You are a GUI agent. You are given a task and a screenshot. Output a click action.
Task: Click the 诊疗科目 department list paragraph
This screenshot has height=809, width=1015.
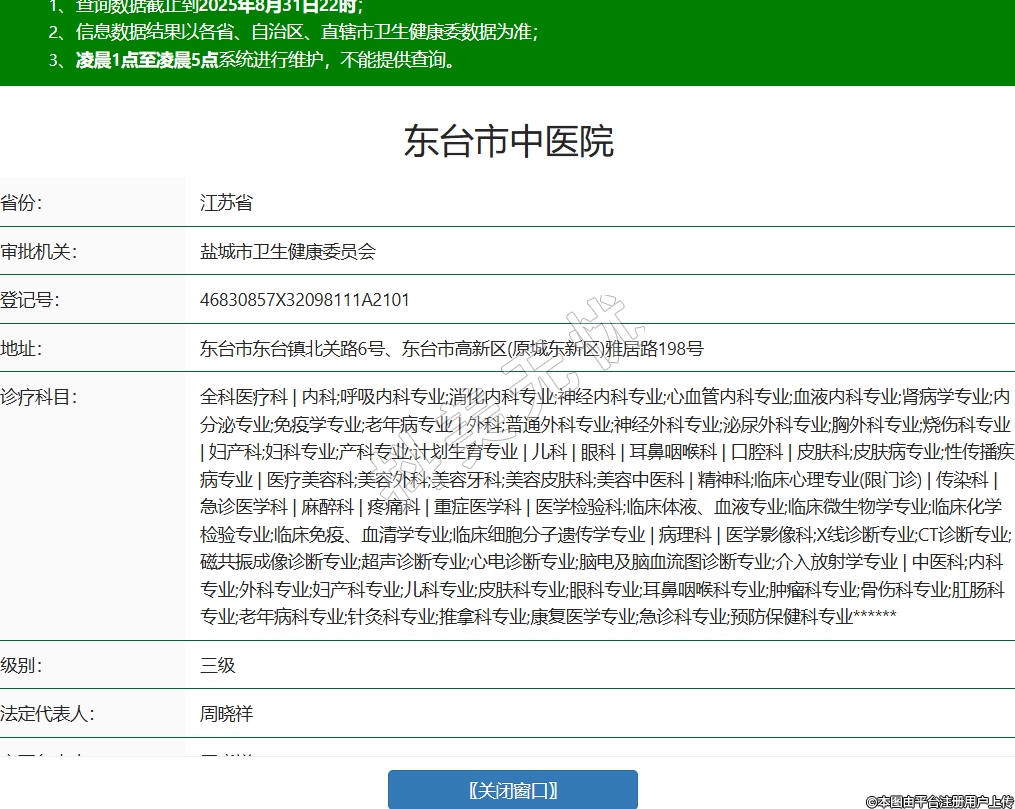pyautogui.click(x=605, y=506)
